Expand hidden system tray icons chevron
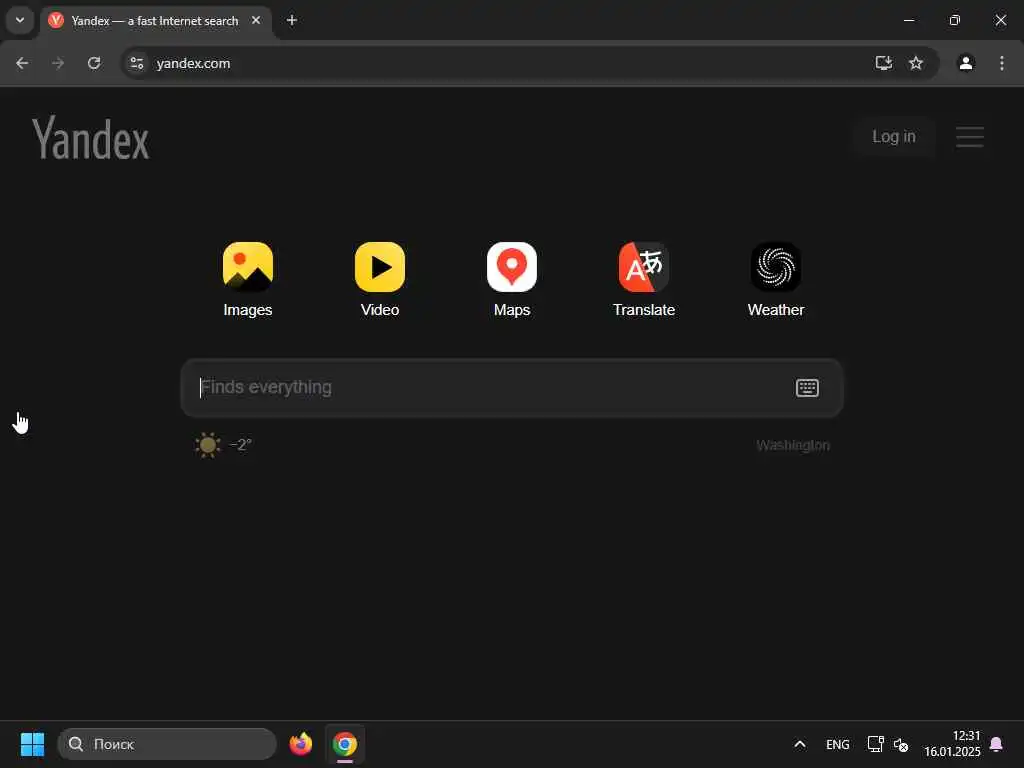 (799, 744)
